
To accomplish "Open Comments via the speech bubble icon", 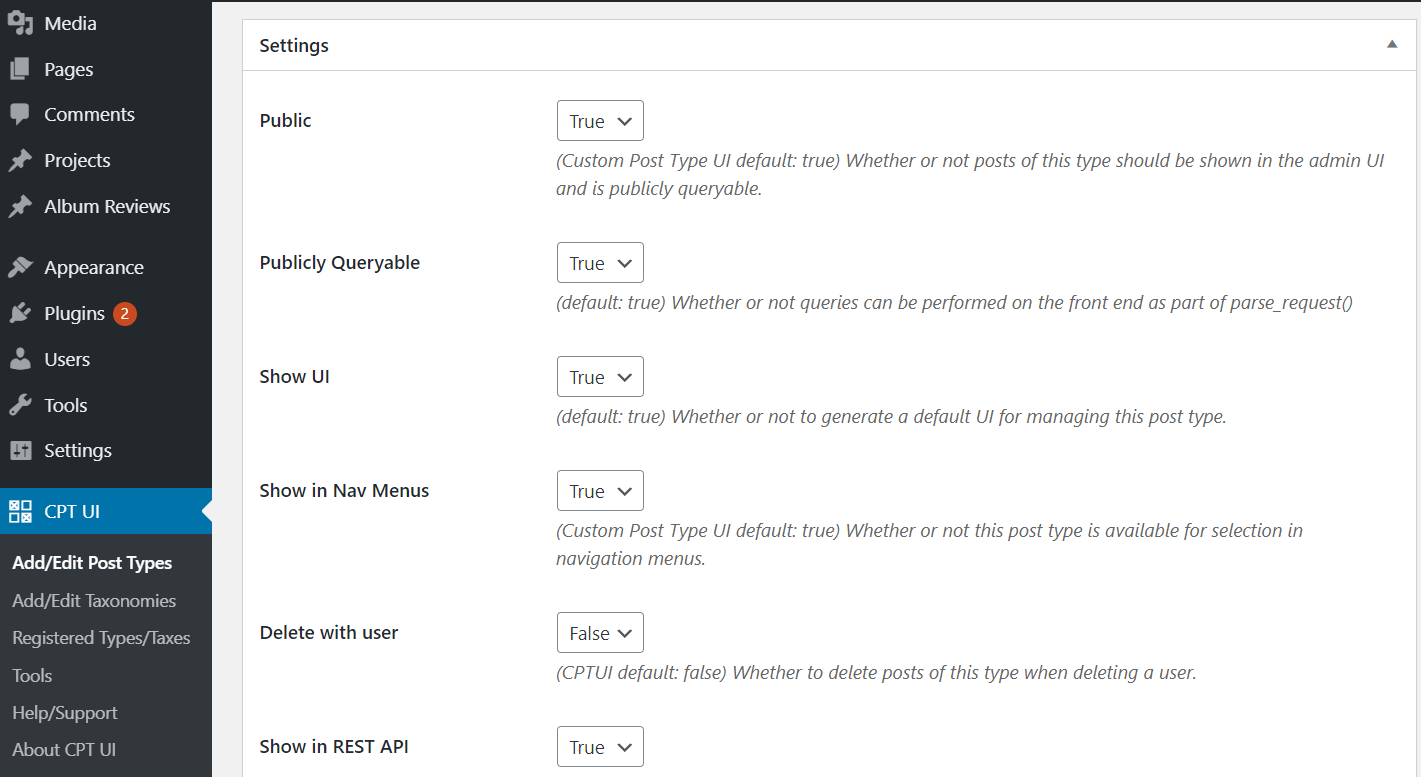I will (x=20, y=114).
